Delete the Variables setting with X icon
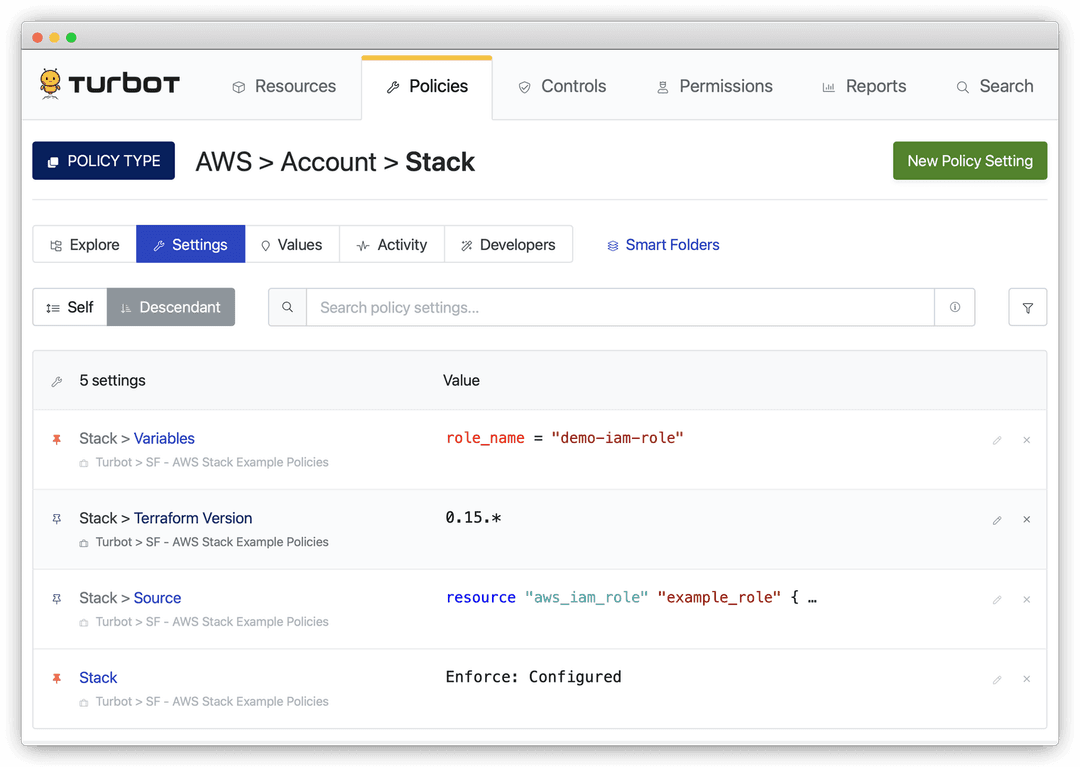The width and height of the screenshot is (1080, 767). (x=1026, y=440)
